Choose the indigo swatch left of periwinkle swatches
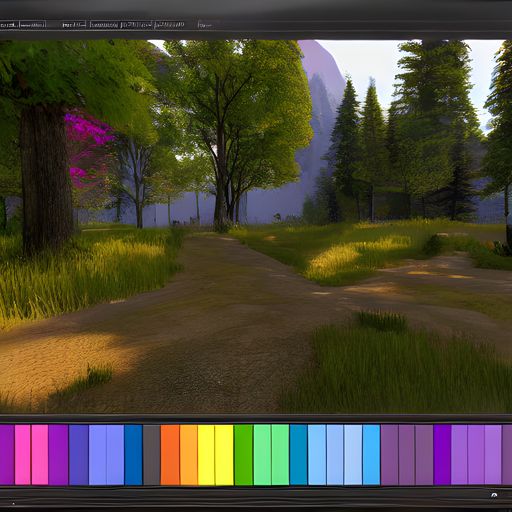The image size is (512, 512). coord(79,455)
